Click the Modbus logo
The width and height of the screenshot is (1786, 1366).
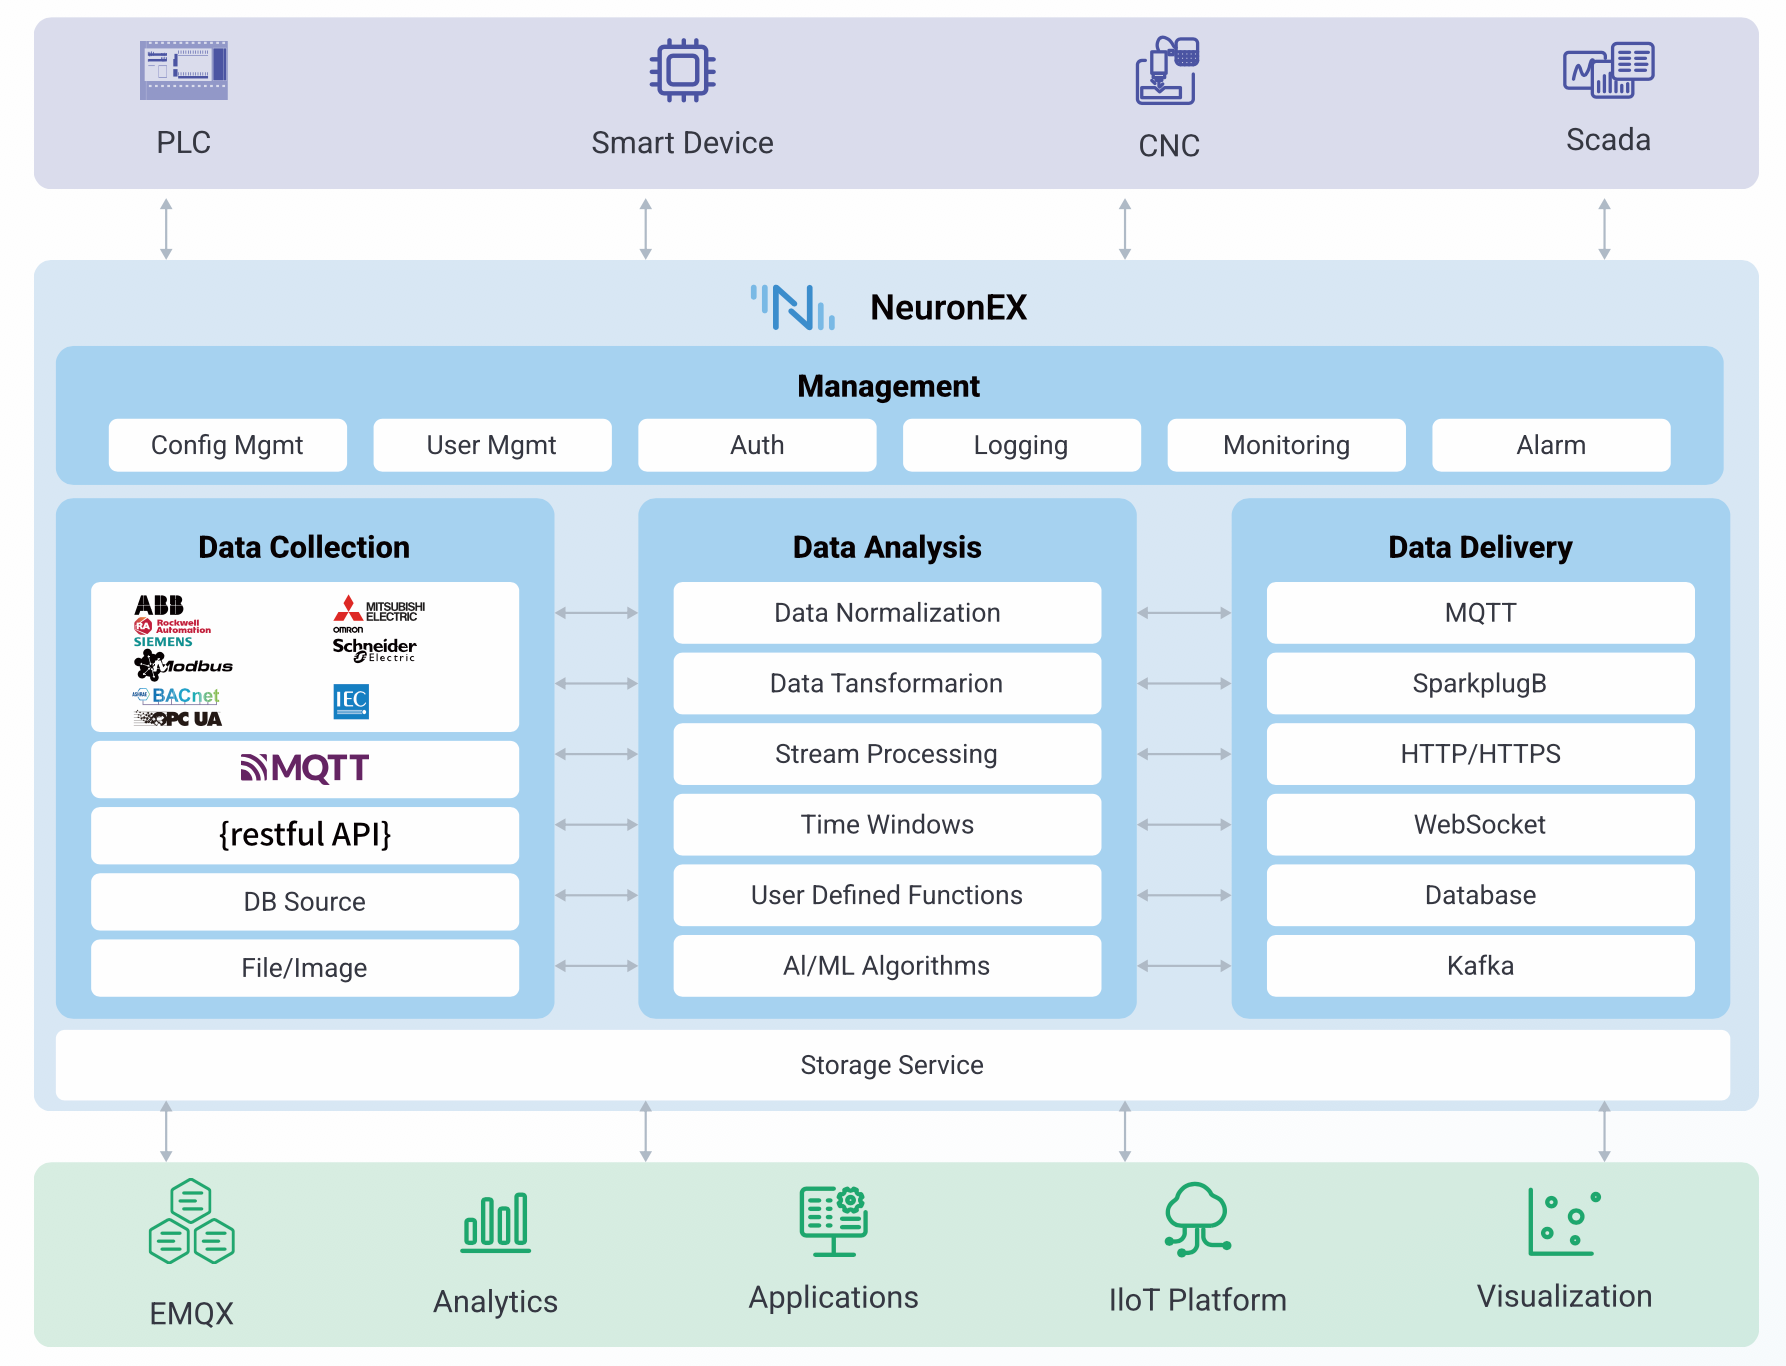183,665
